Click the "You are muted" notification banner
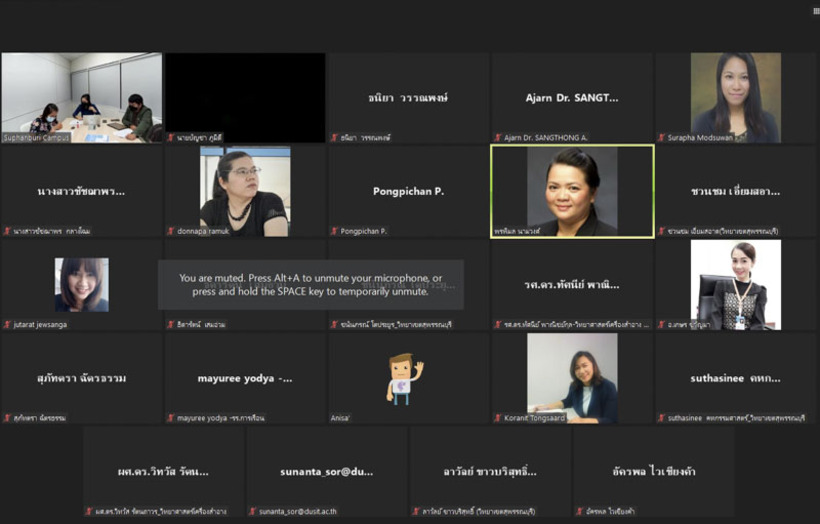 310,285
